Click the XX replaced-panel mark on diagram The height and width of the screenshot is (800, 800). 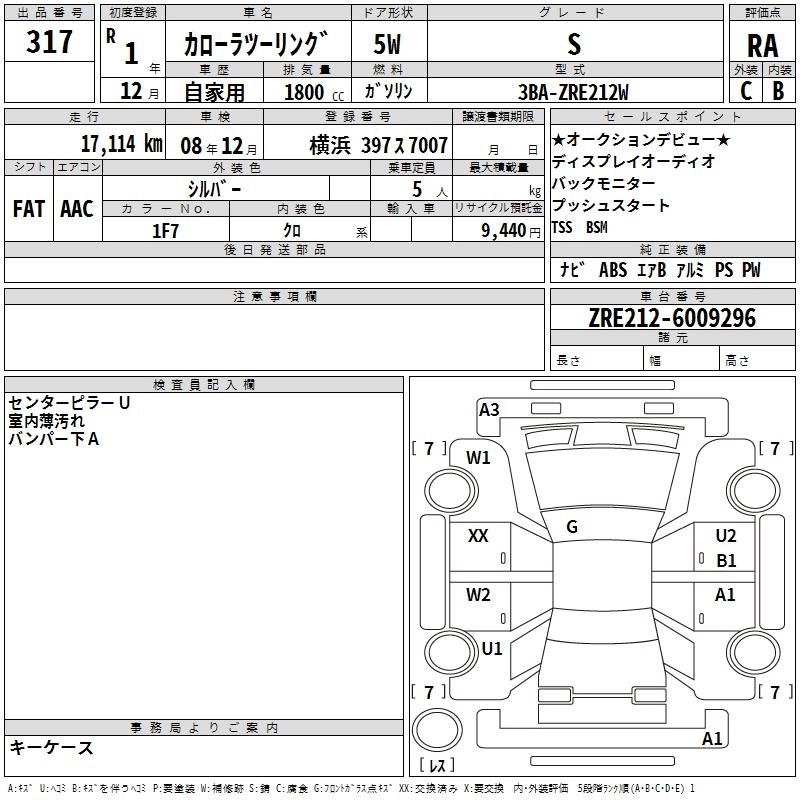[478, 536]
